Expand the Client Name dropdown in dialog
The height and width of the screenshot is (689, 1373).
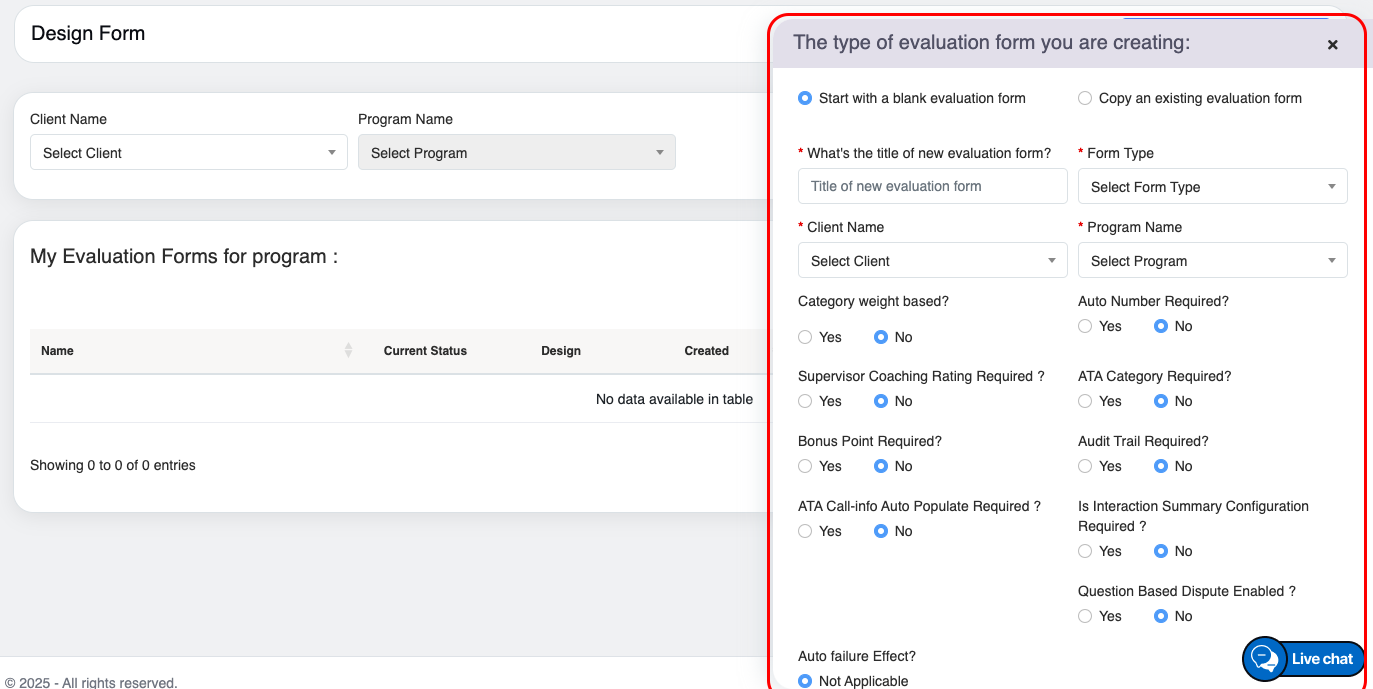[932, 261]
